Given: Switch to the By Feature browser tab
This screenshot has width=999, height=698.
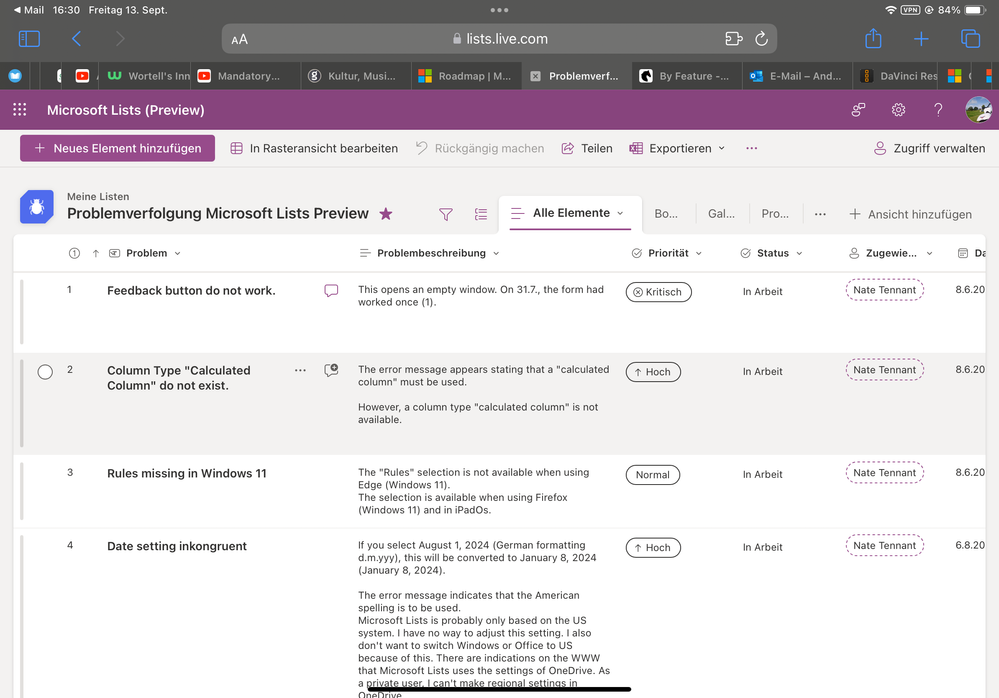Looking at the screenshot, I should click(686, 76).
